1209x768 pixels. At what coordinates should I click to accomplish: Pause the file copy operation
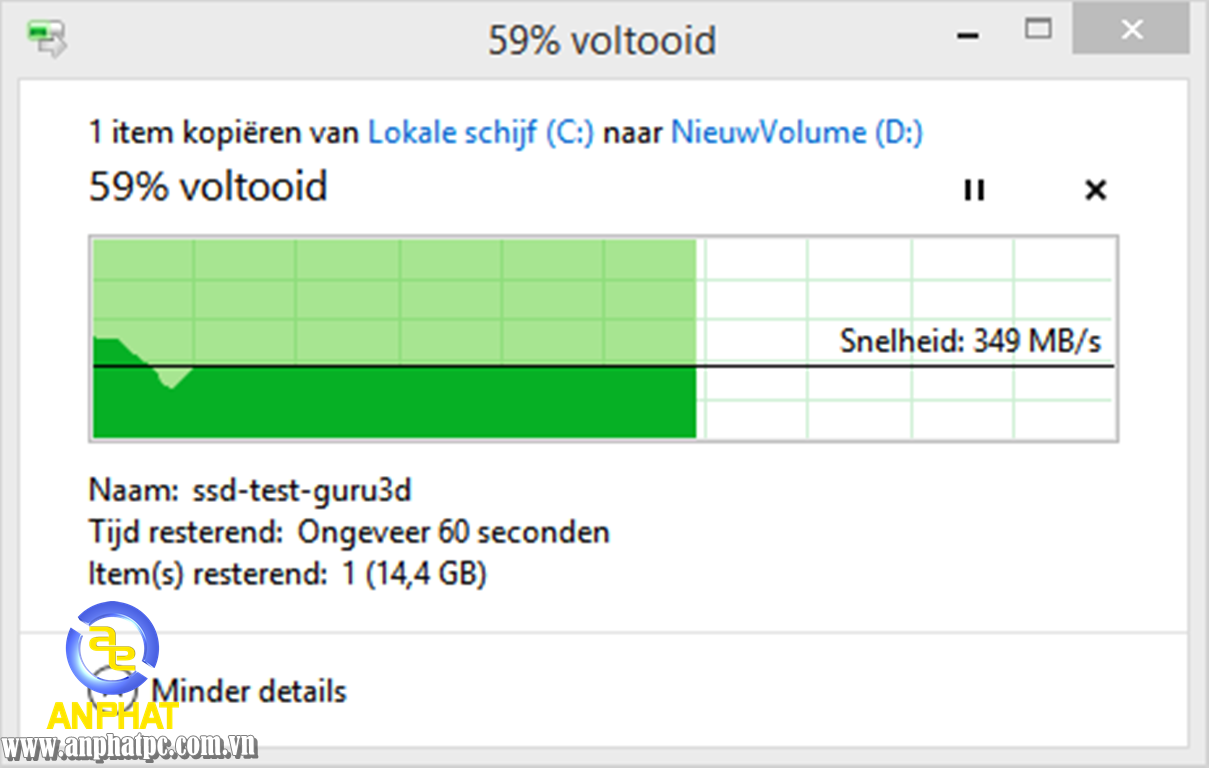point(974,190)
